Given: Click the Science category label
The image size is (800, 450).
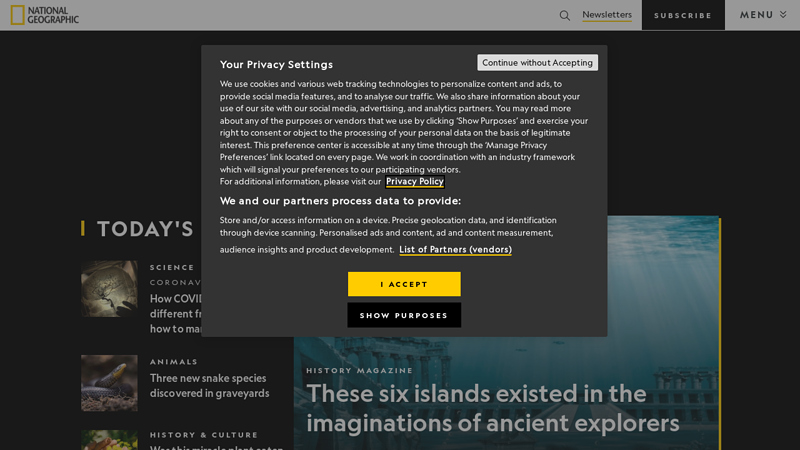Looking at the screenshot, I should (x=172, y=267).
